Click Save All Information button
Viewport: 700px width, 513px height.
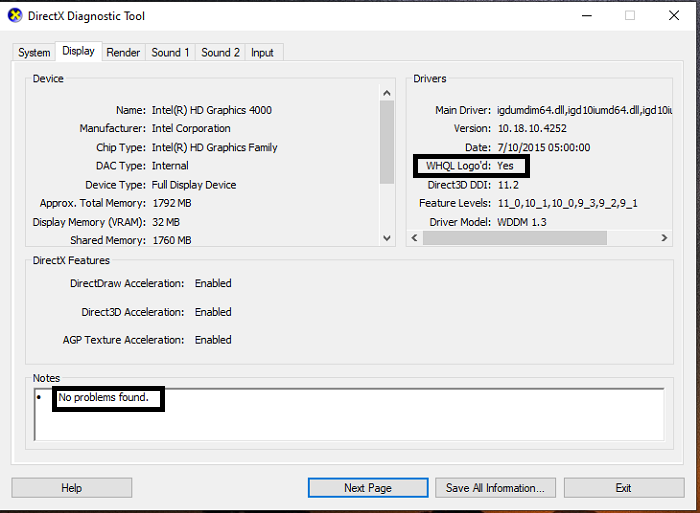[x=495, y=488]
